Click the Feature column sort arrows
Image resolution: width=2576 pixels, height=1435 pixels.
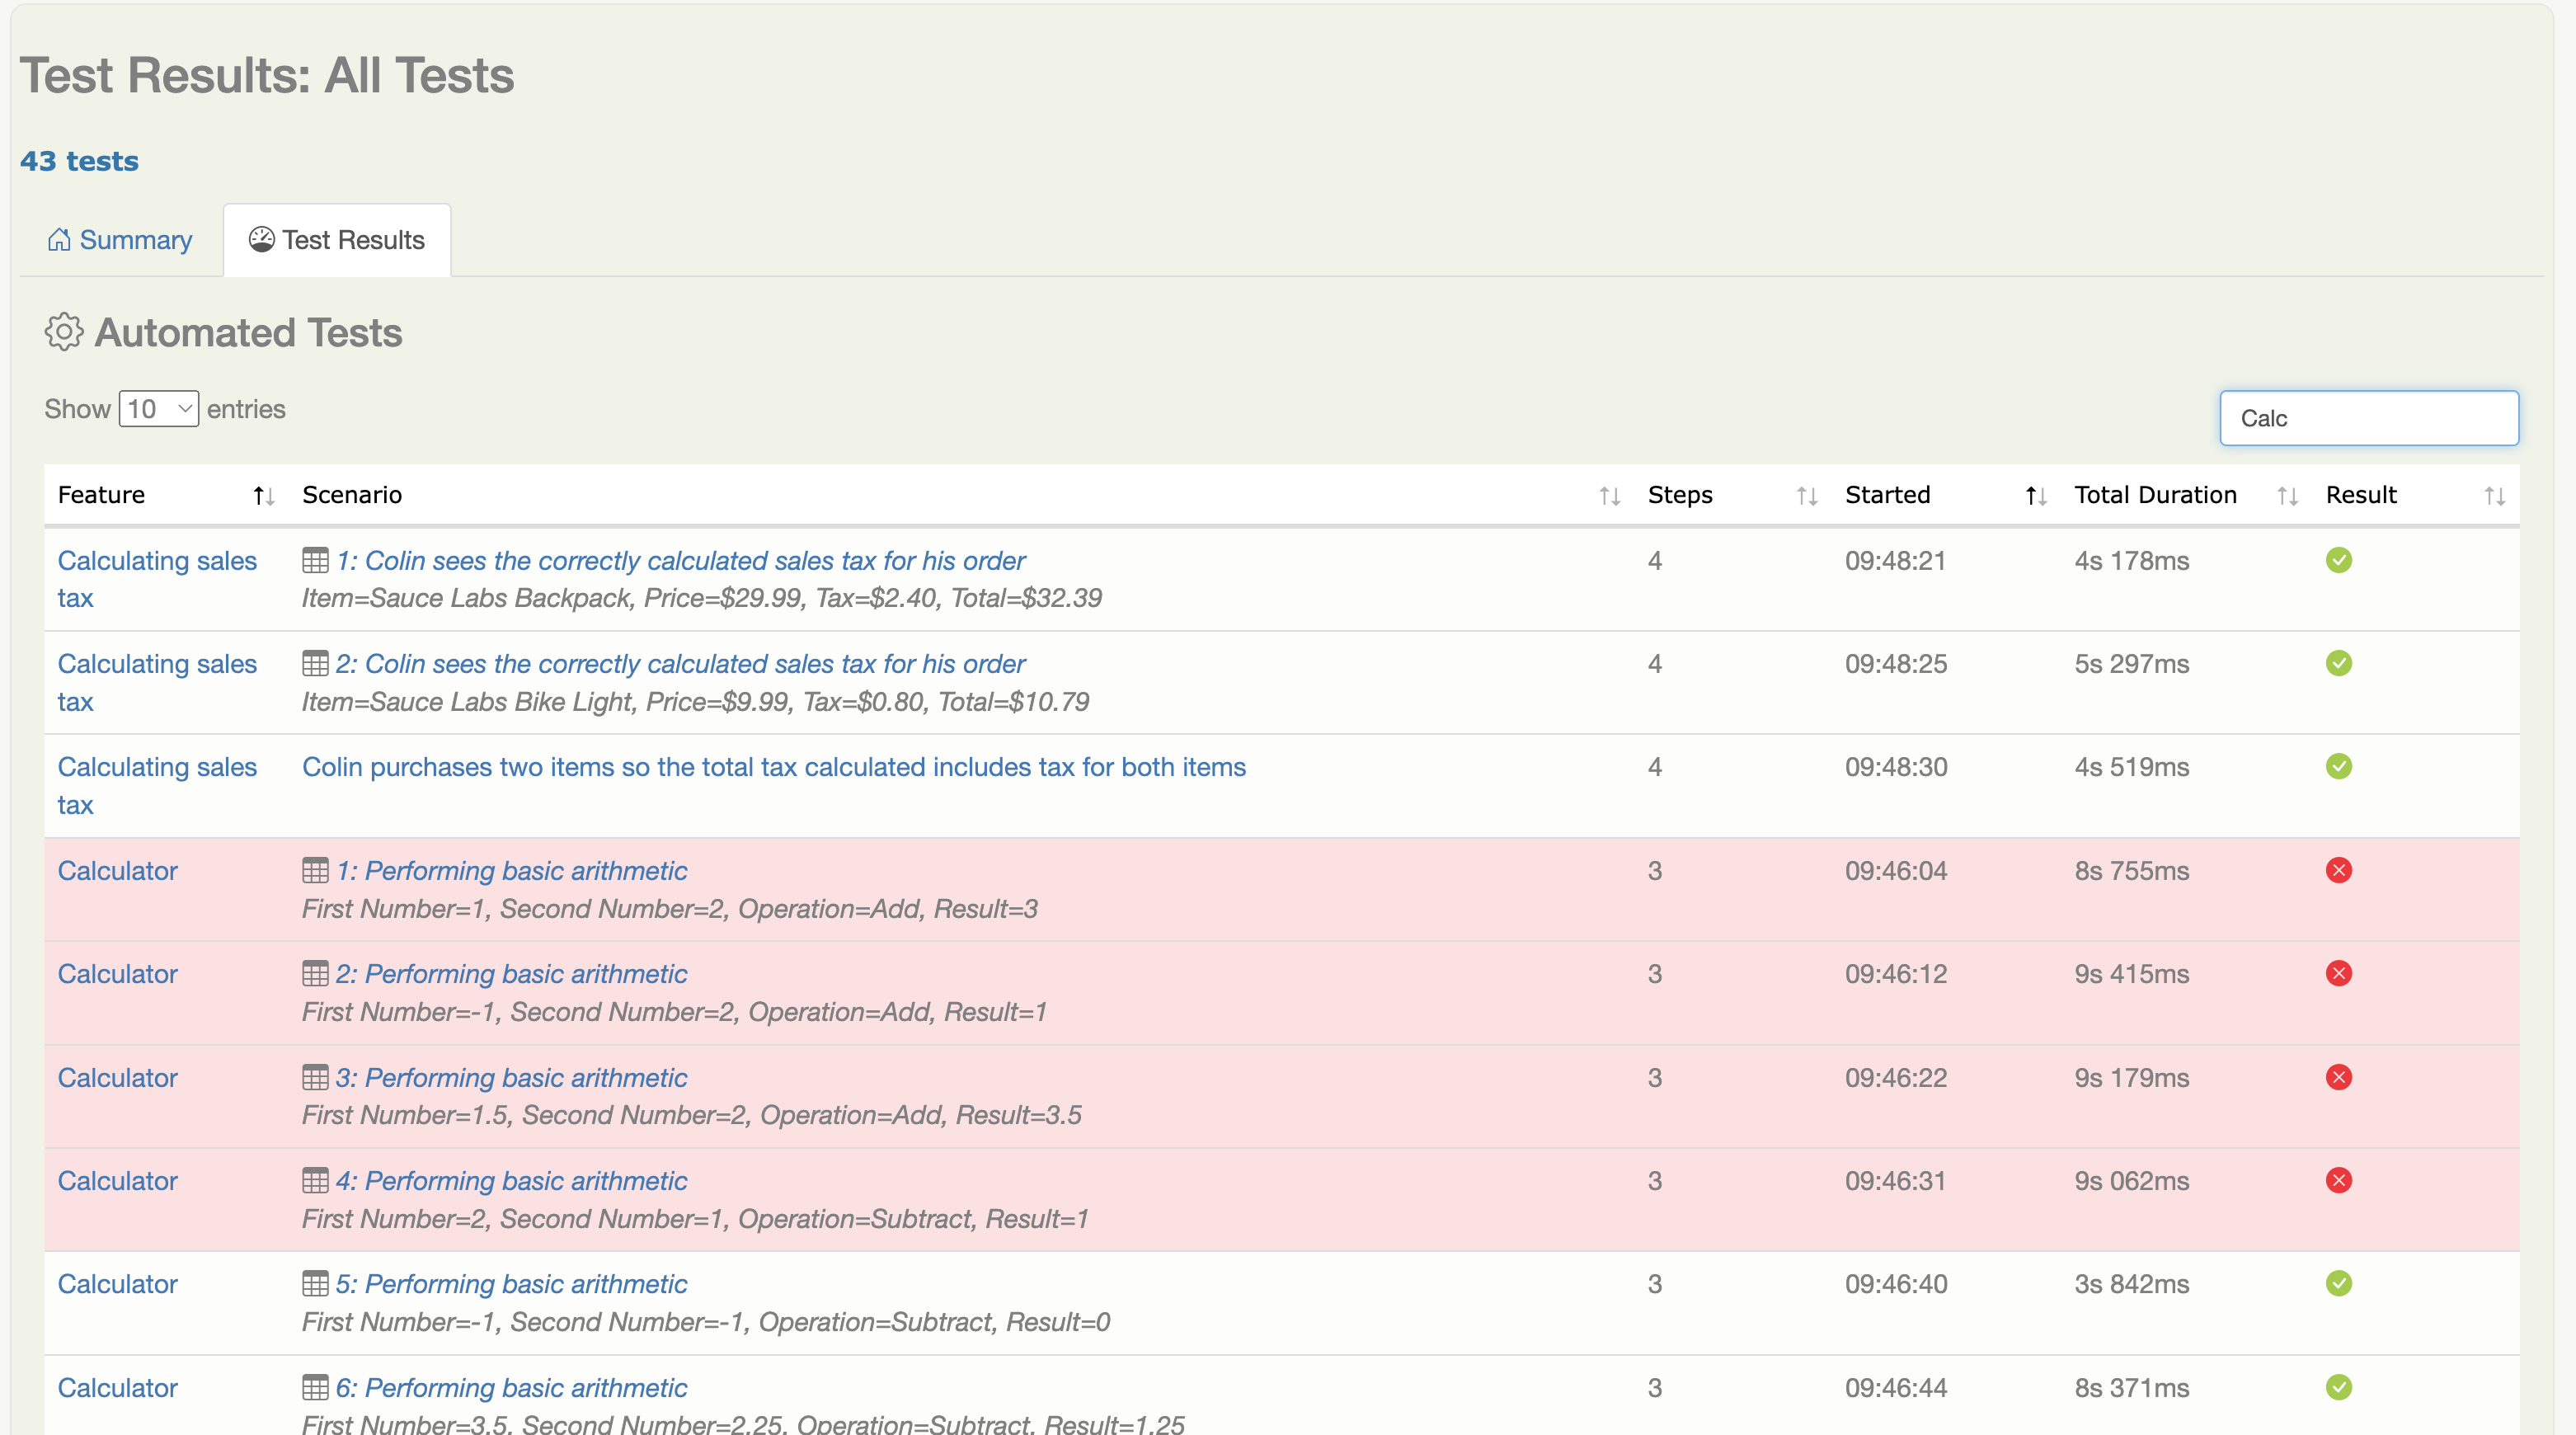[263, 496]
